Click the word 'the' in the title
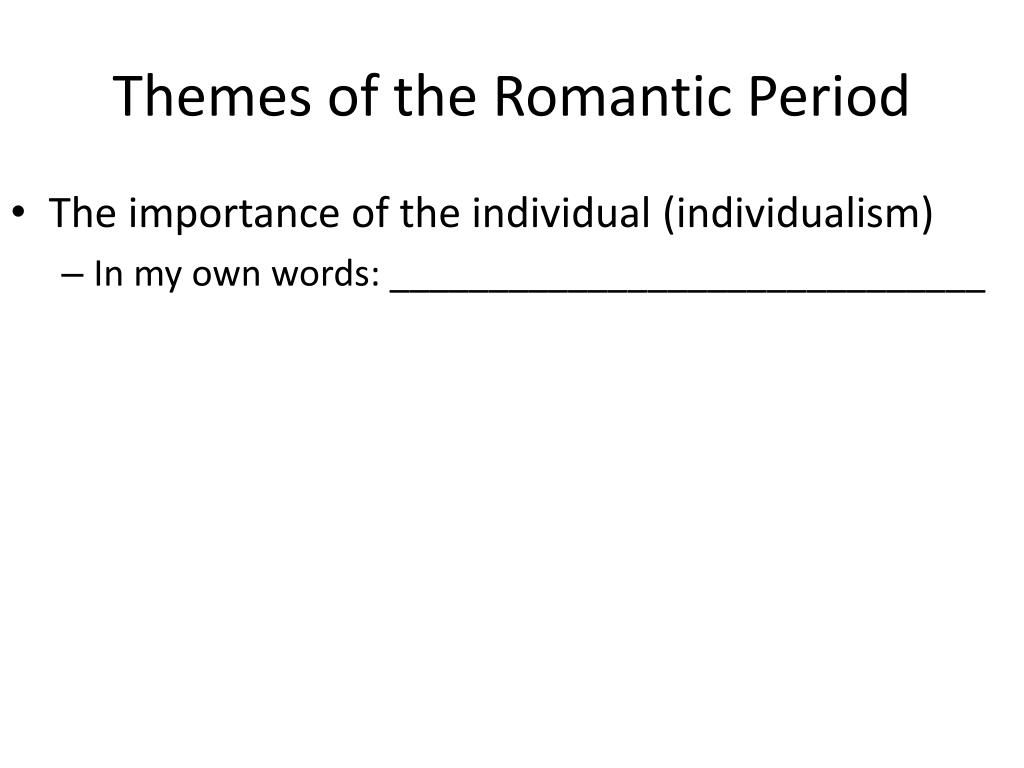Screen dimensions: 1024x768 coord(434,96)
